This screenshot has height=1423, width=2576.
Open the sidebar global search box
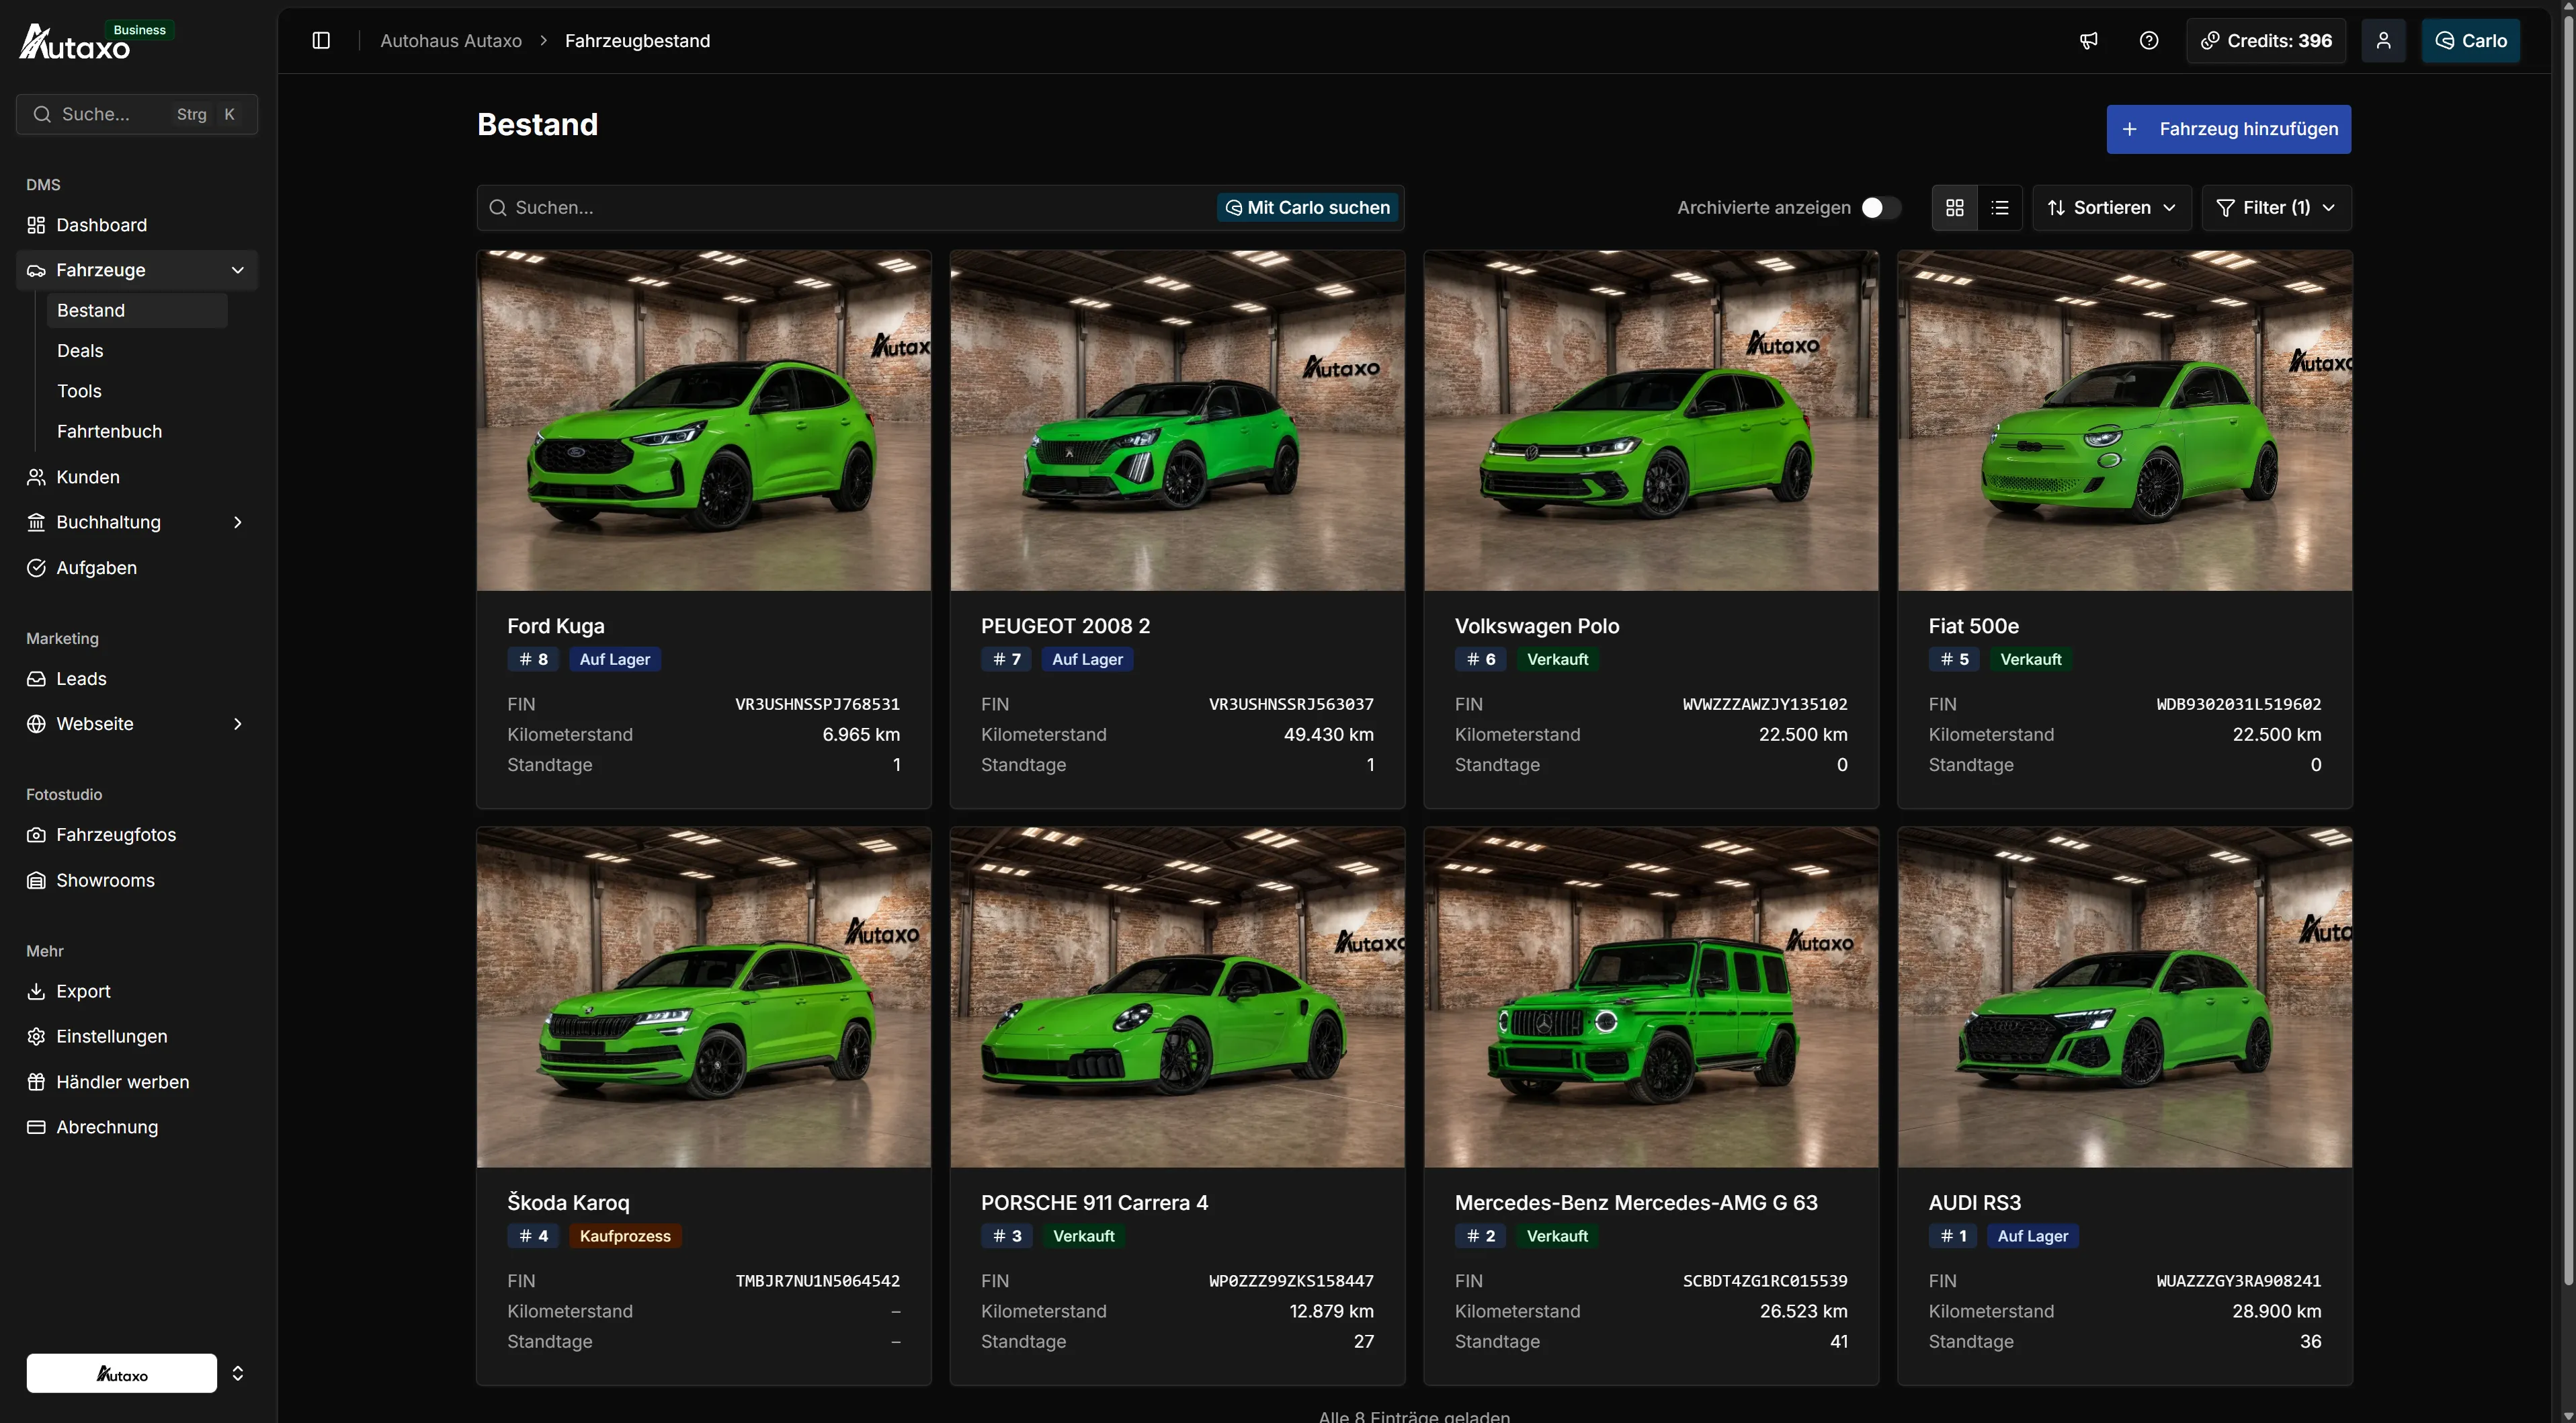[137, 114]
